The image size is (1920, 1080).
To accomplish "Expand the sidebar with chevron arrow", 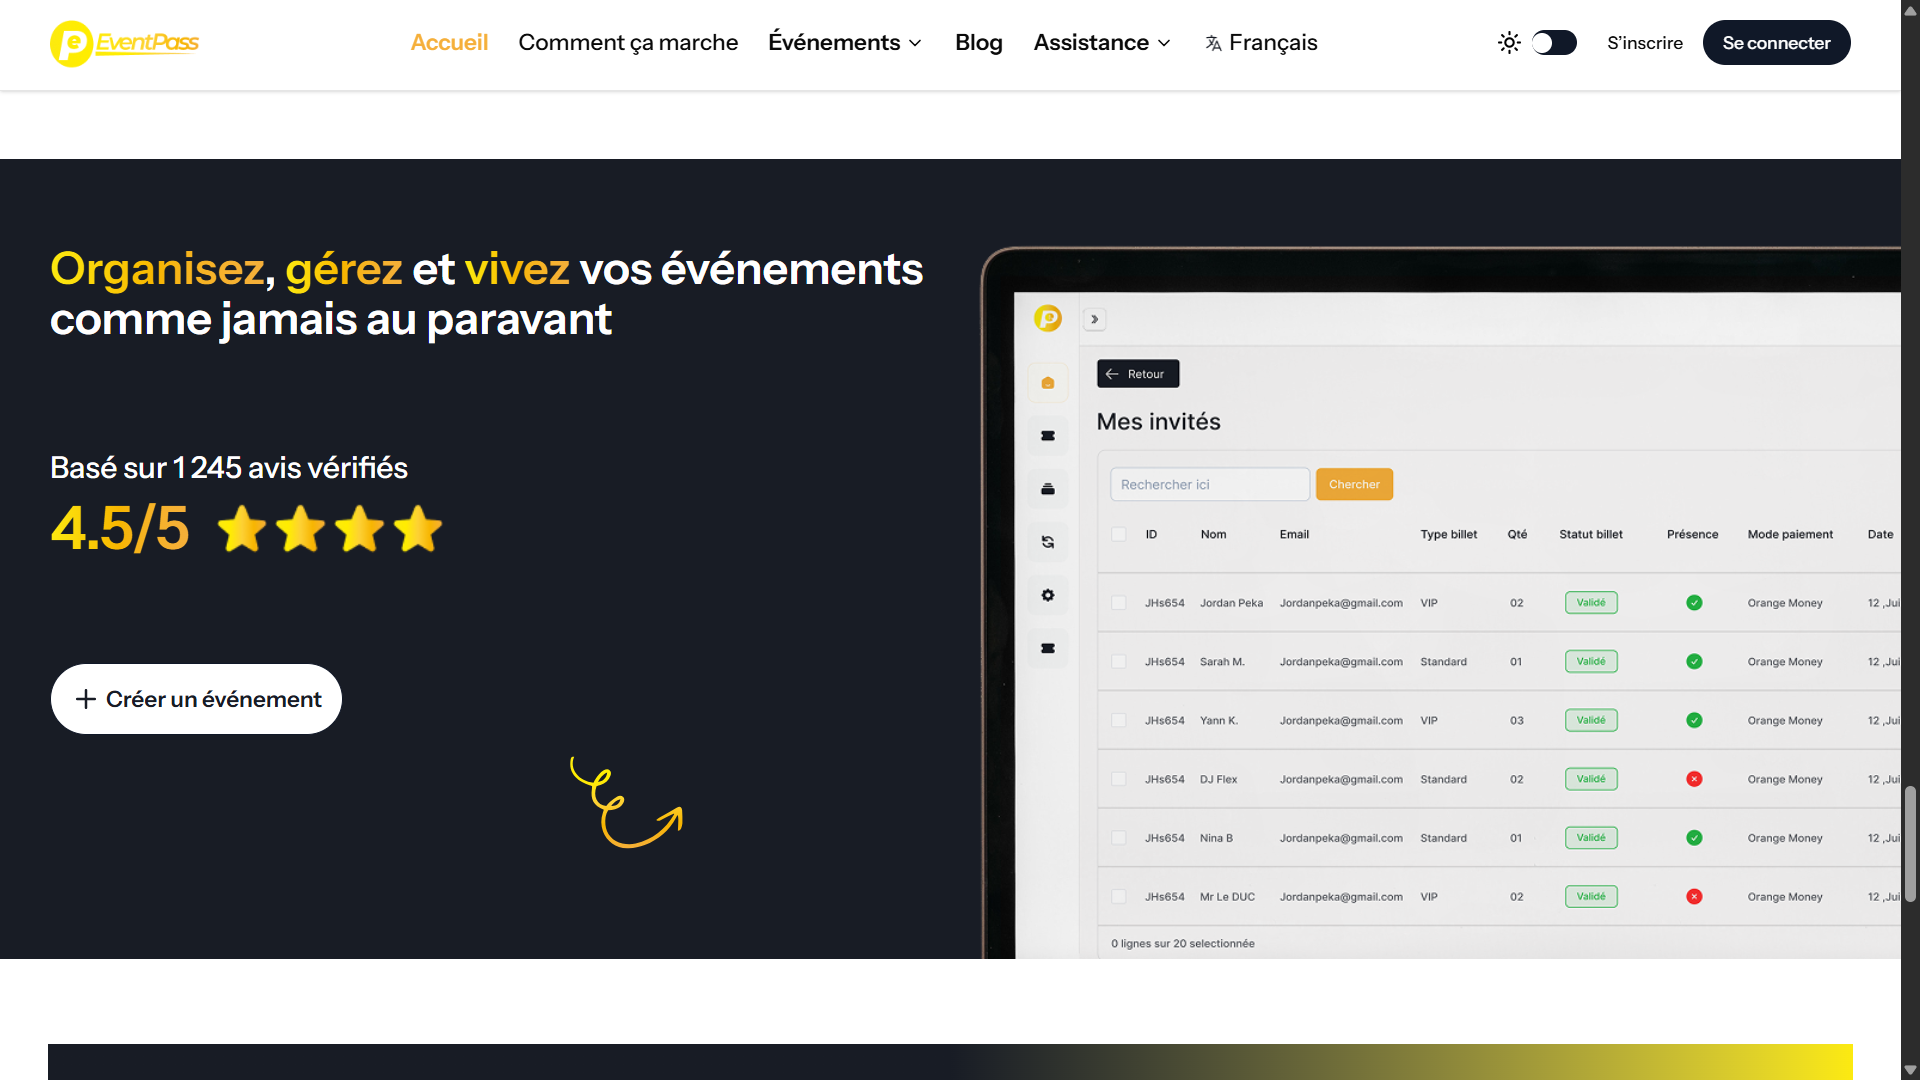I will click(1095, 319).
